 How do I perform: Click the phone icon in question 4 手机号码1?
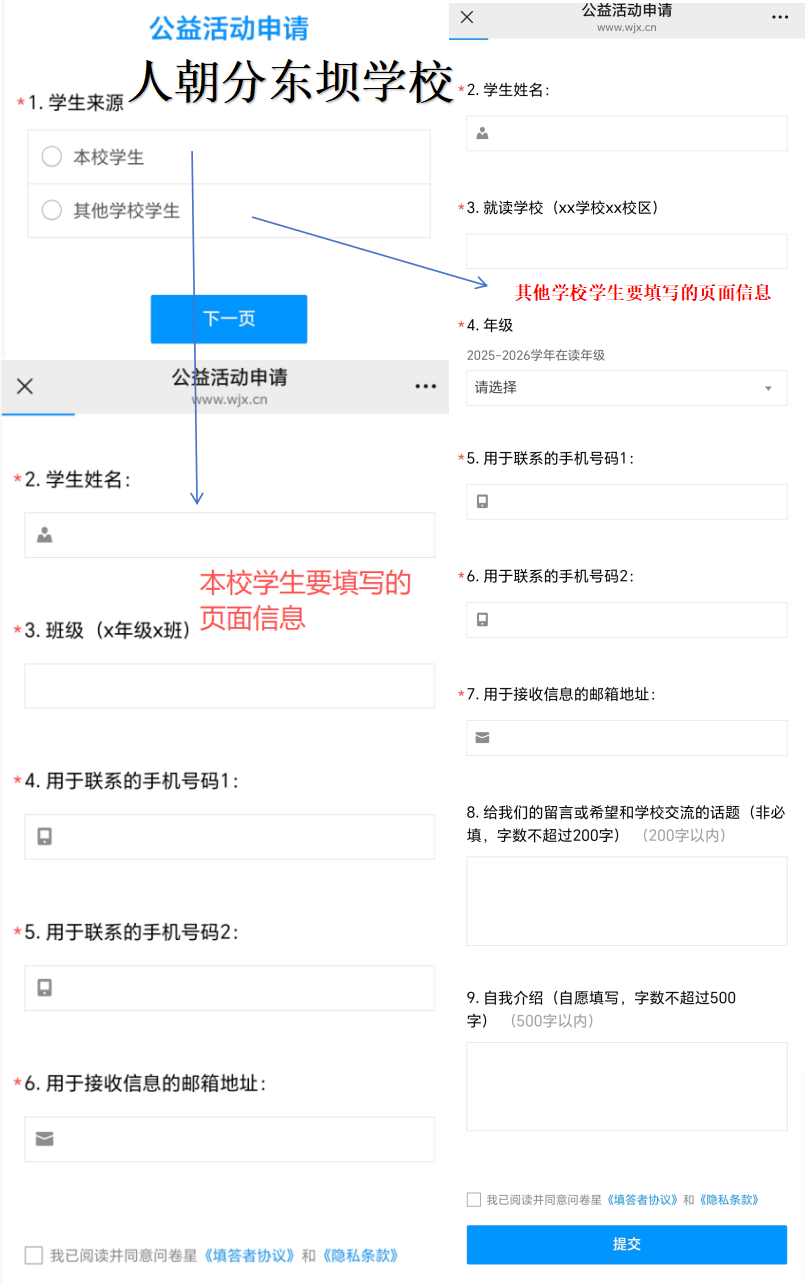click(44, 836)
